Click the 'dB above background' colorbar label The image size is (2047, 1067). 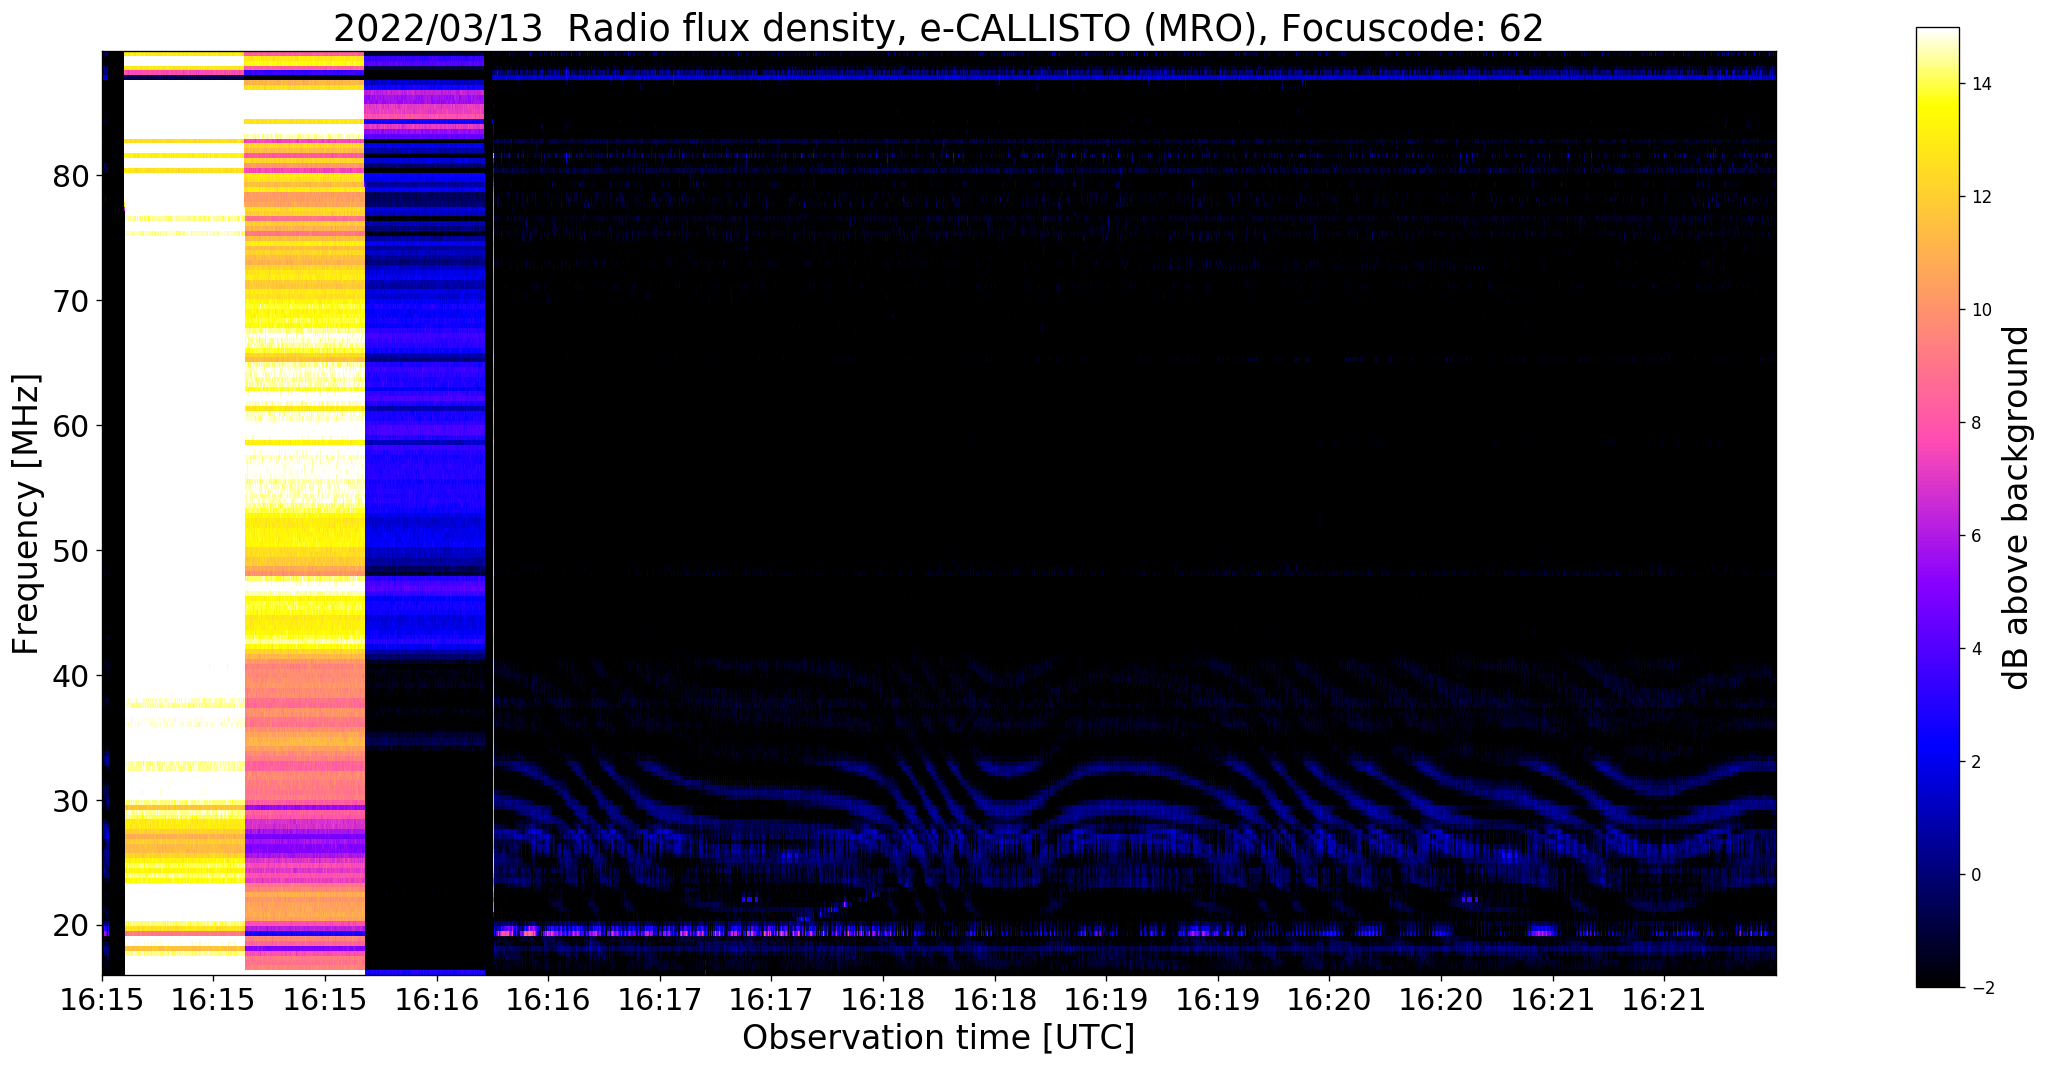point(2016,508)
